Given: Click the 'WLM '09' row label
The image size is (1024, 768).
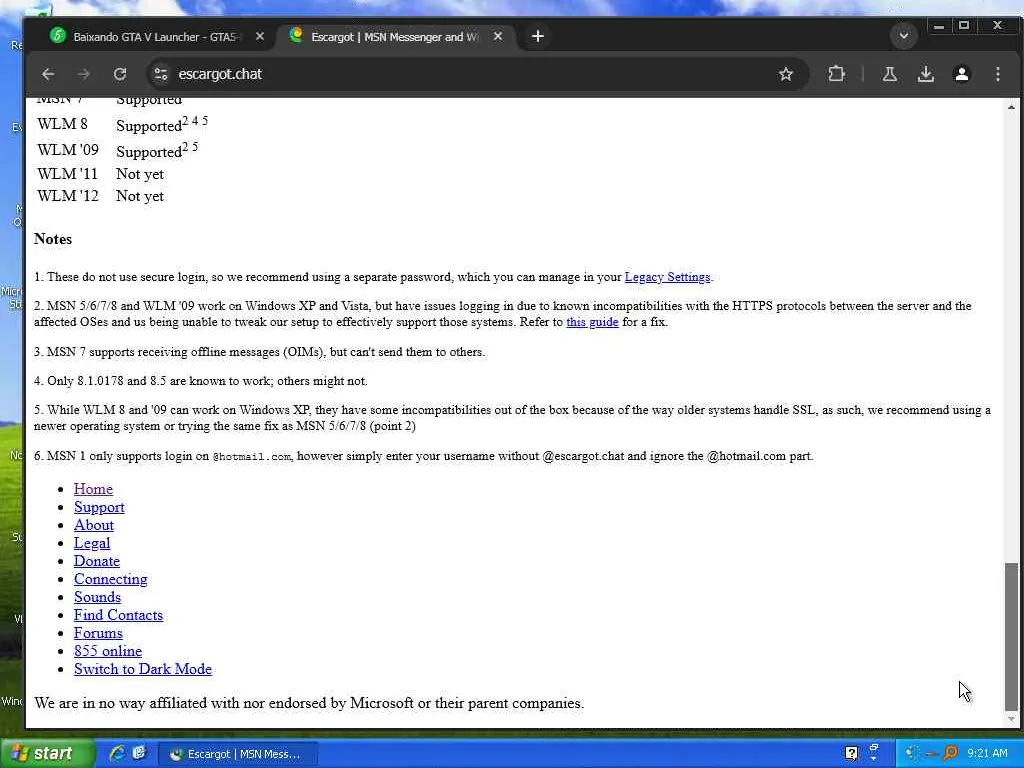Looking at the screenshot, I should [68, 150].
